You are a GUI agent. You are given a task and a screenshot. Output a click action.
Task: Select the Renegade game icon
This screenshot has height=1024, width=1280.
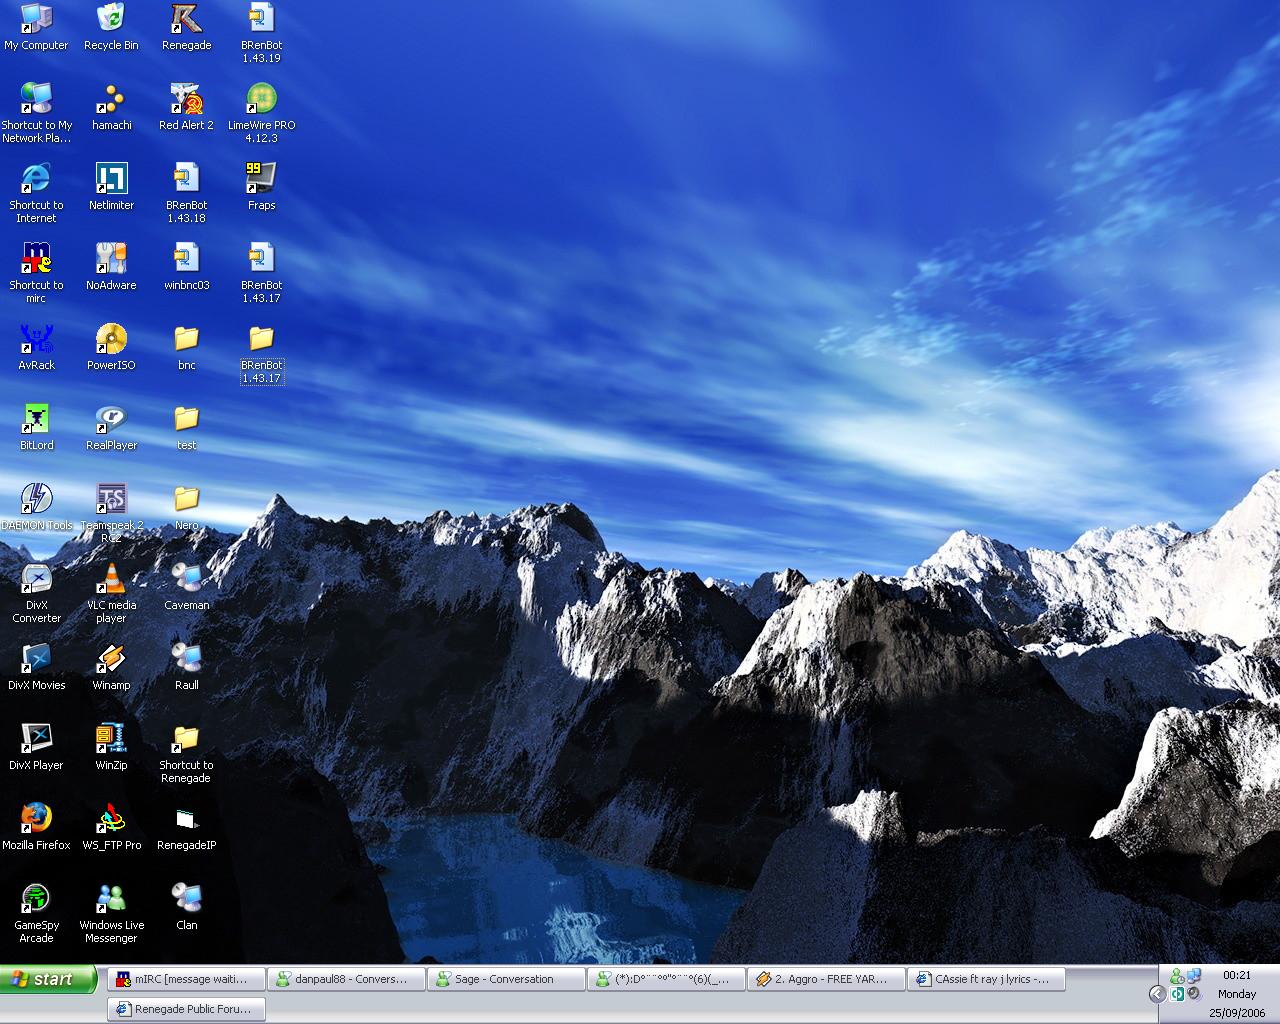[x=186, y=20]
